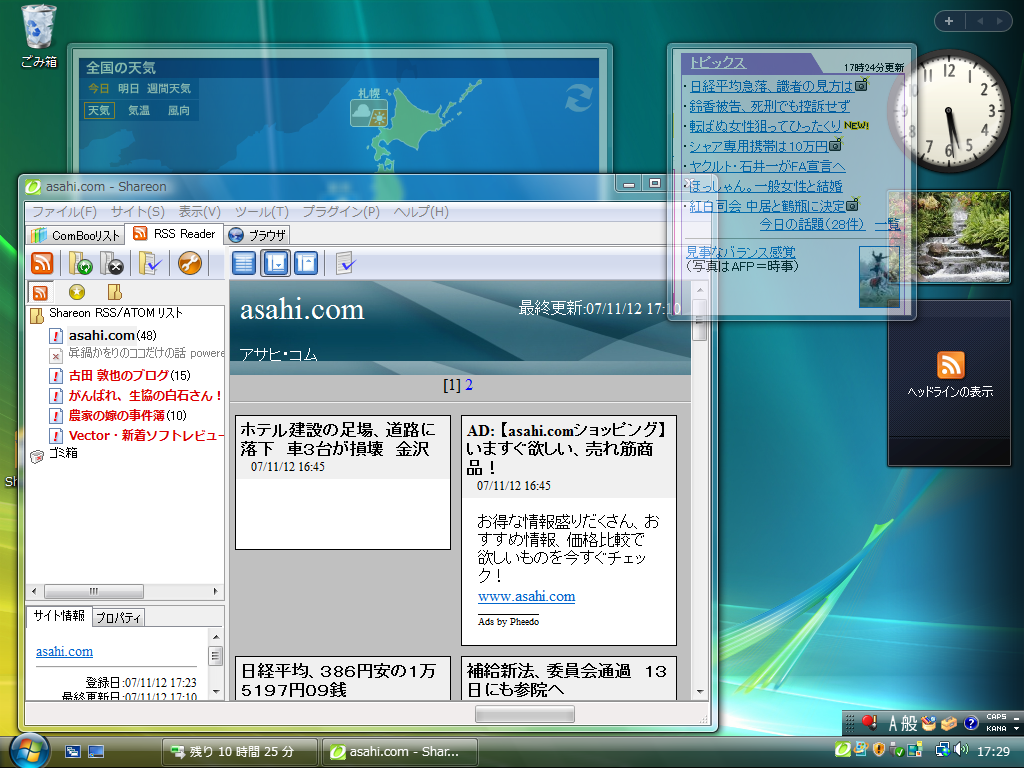Select the 週間天気 tab in the weather gadget

click(x=168, y=88)
